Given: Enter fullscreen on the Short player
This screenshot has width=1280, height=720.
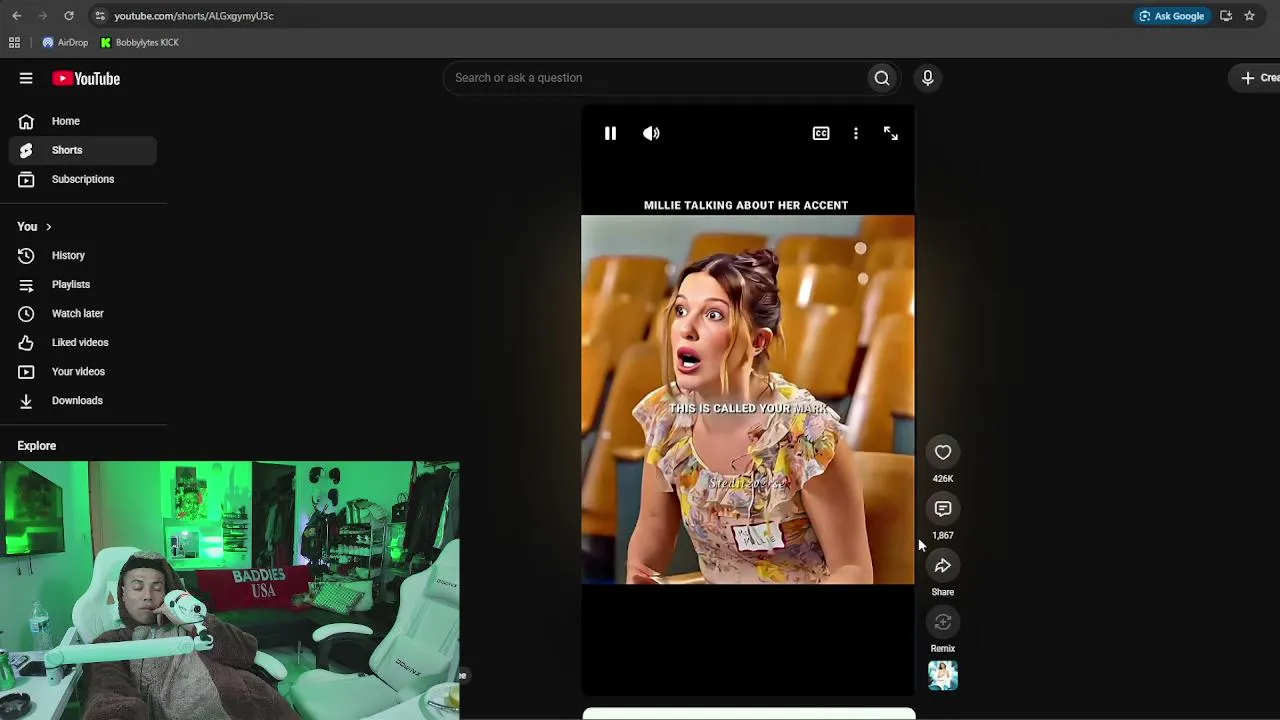Looking at the screenshot, I should (x=891, y=133).
